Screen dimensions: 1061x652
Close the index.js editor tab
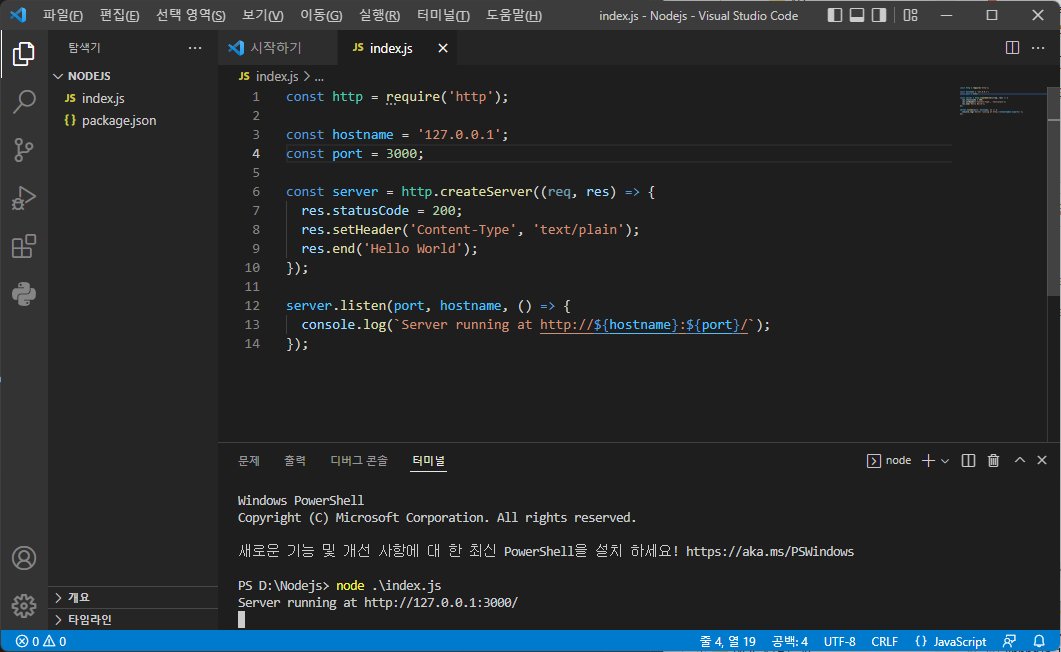pyautogui.click(x=443, y=48)
